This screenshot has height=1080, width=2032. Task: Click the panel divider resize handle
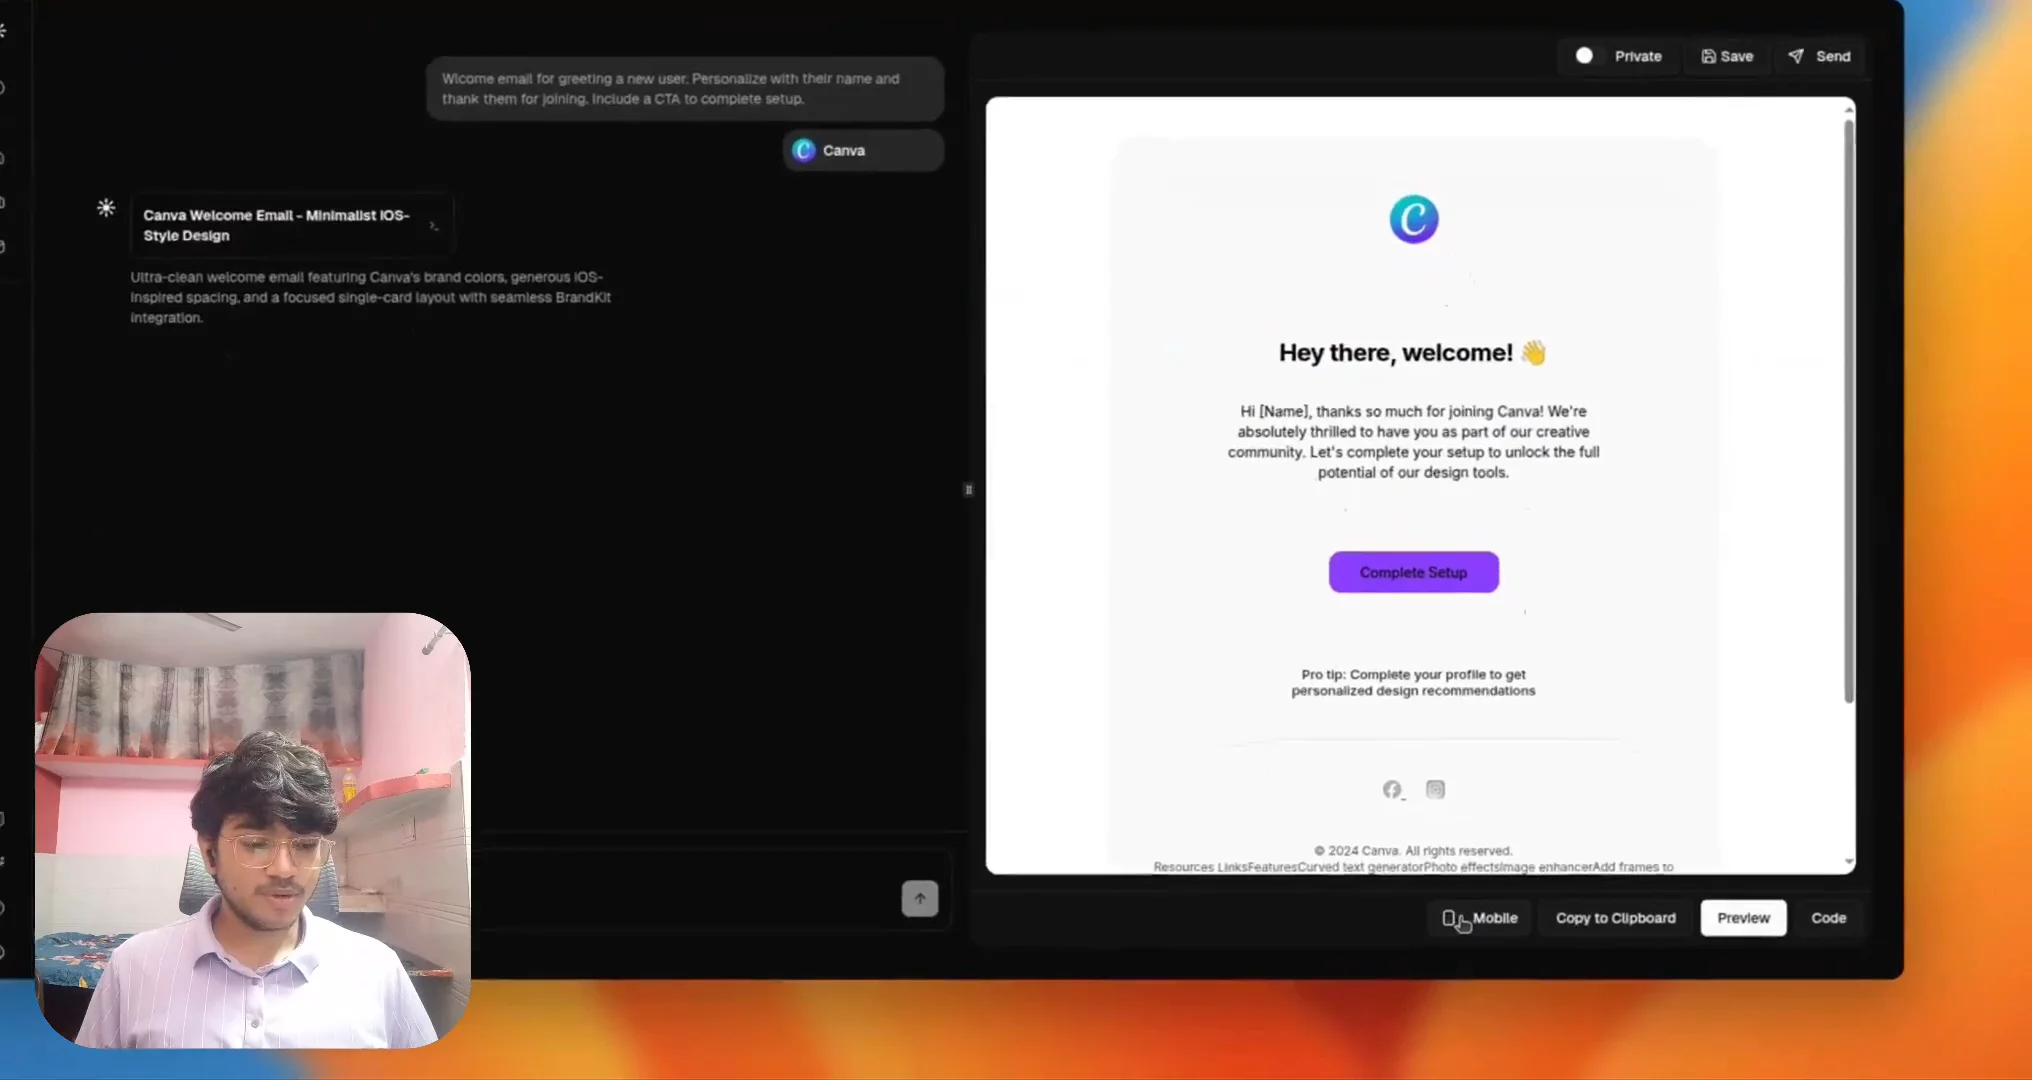tap(968, 490)
